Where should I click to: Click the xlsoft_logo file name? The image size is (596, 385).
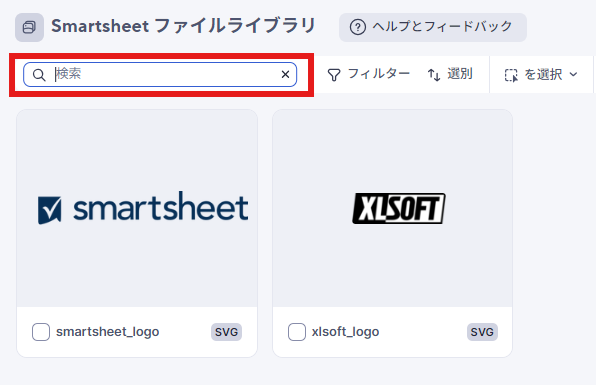(346, 332)
